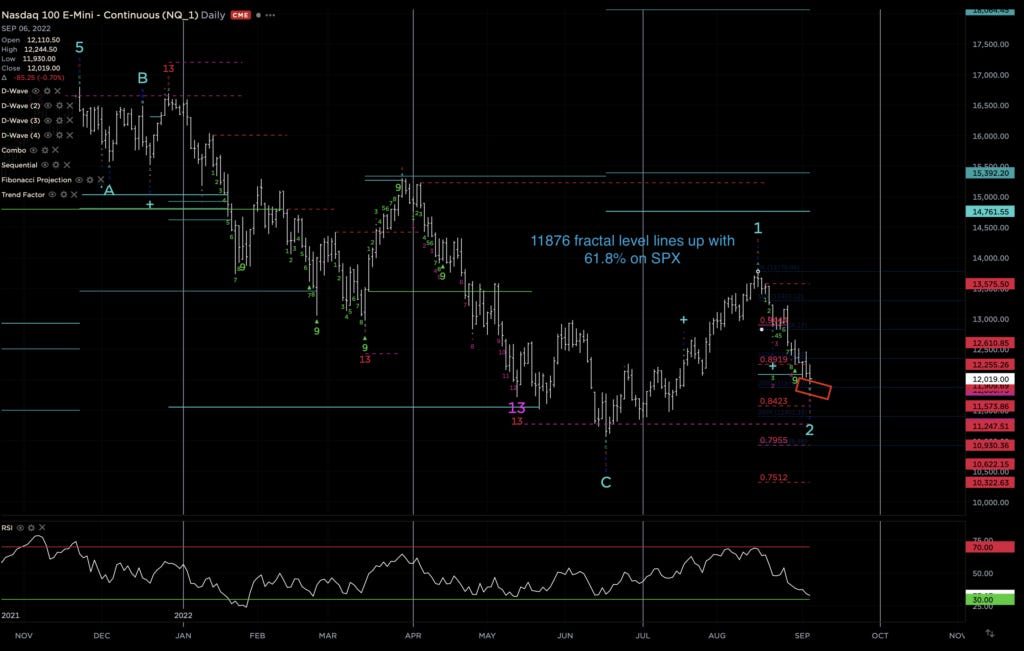Remove the Fibonacci Projection indicator
This screenshot has height=651, width=1024.
[x=101, y=180]
